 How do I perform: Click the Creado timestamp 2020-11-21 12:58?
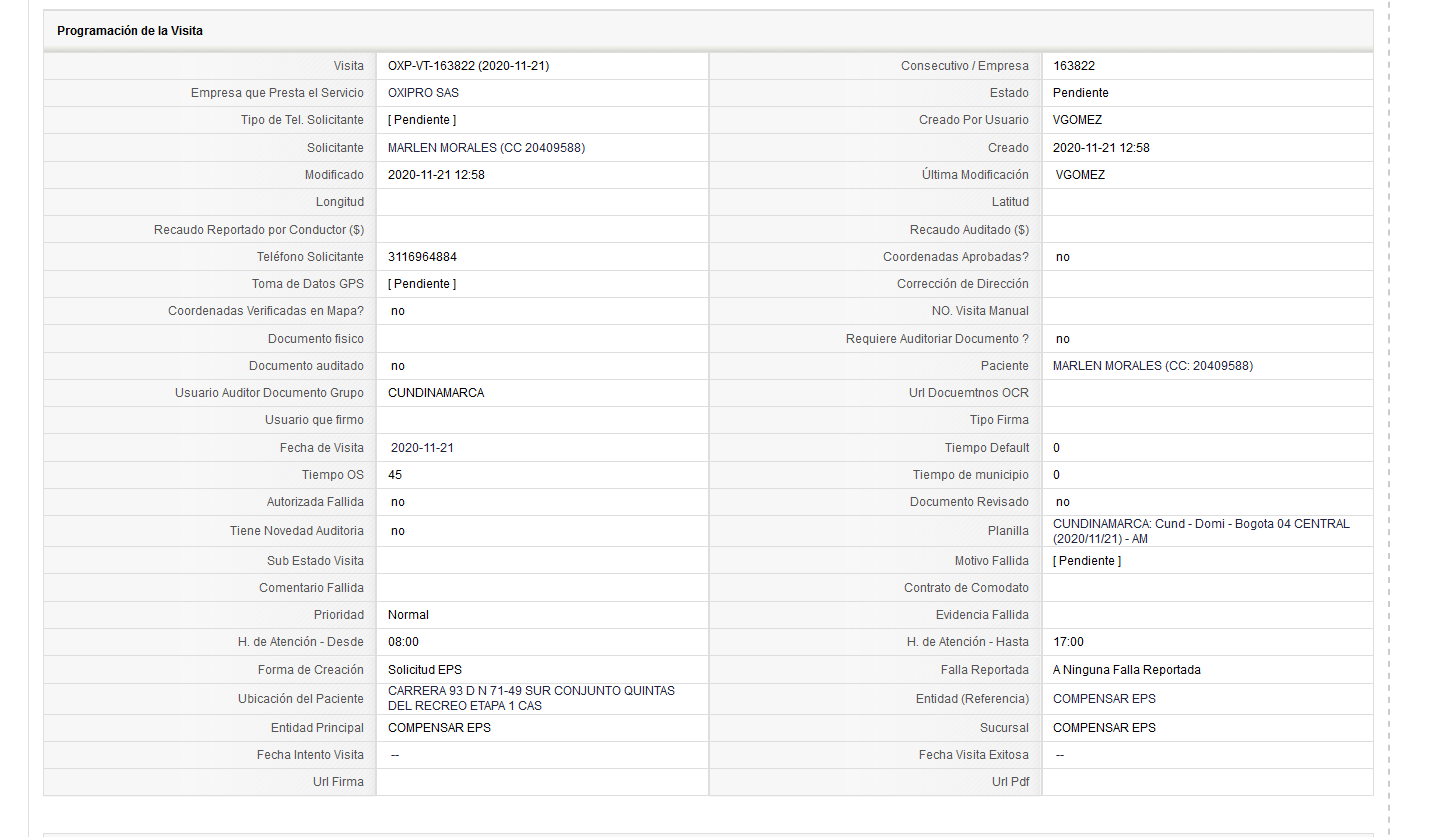(1101, 148)
